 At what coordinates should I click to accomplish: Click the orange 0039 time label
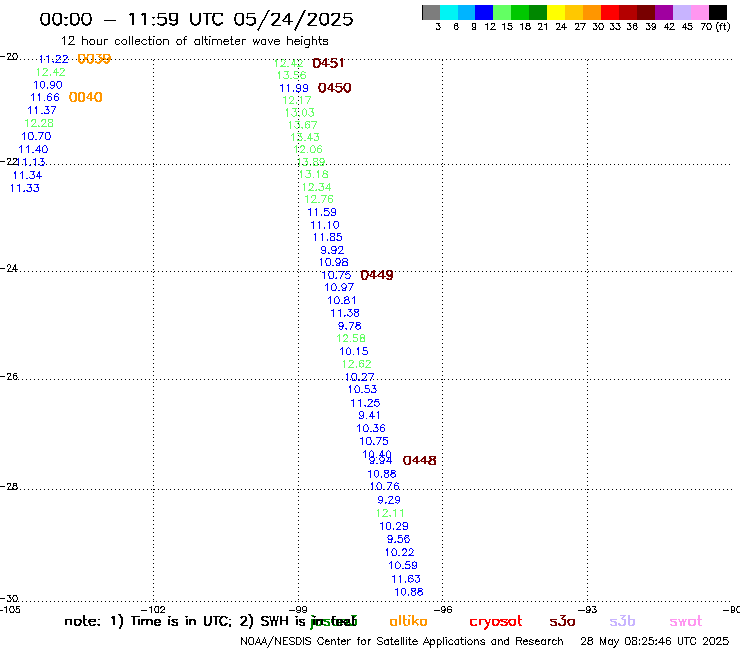tap(94, 59)
